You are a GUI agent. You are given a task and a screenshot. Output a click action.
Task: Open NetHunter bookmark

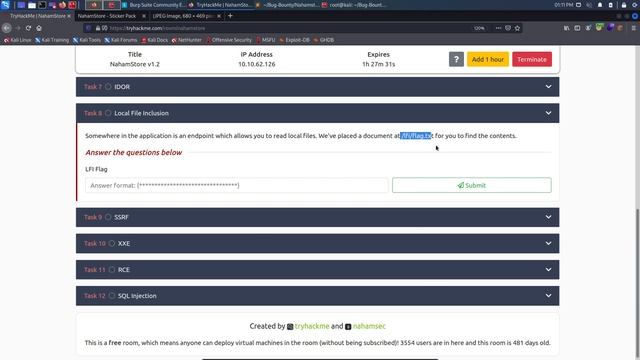click(x=187, y=40)
